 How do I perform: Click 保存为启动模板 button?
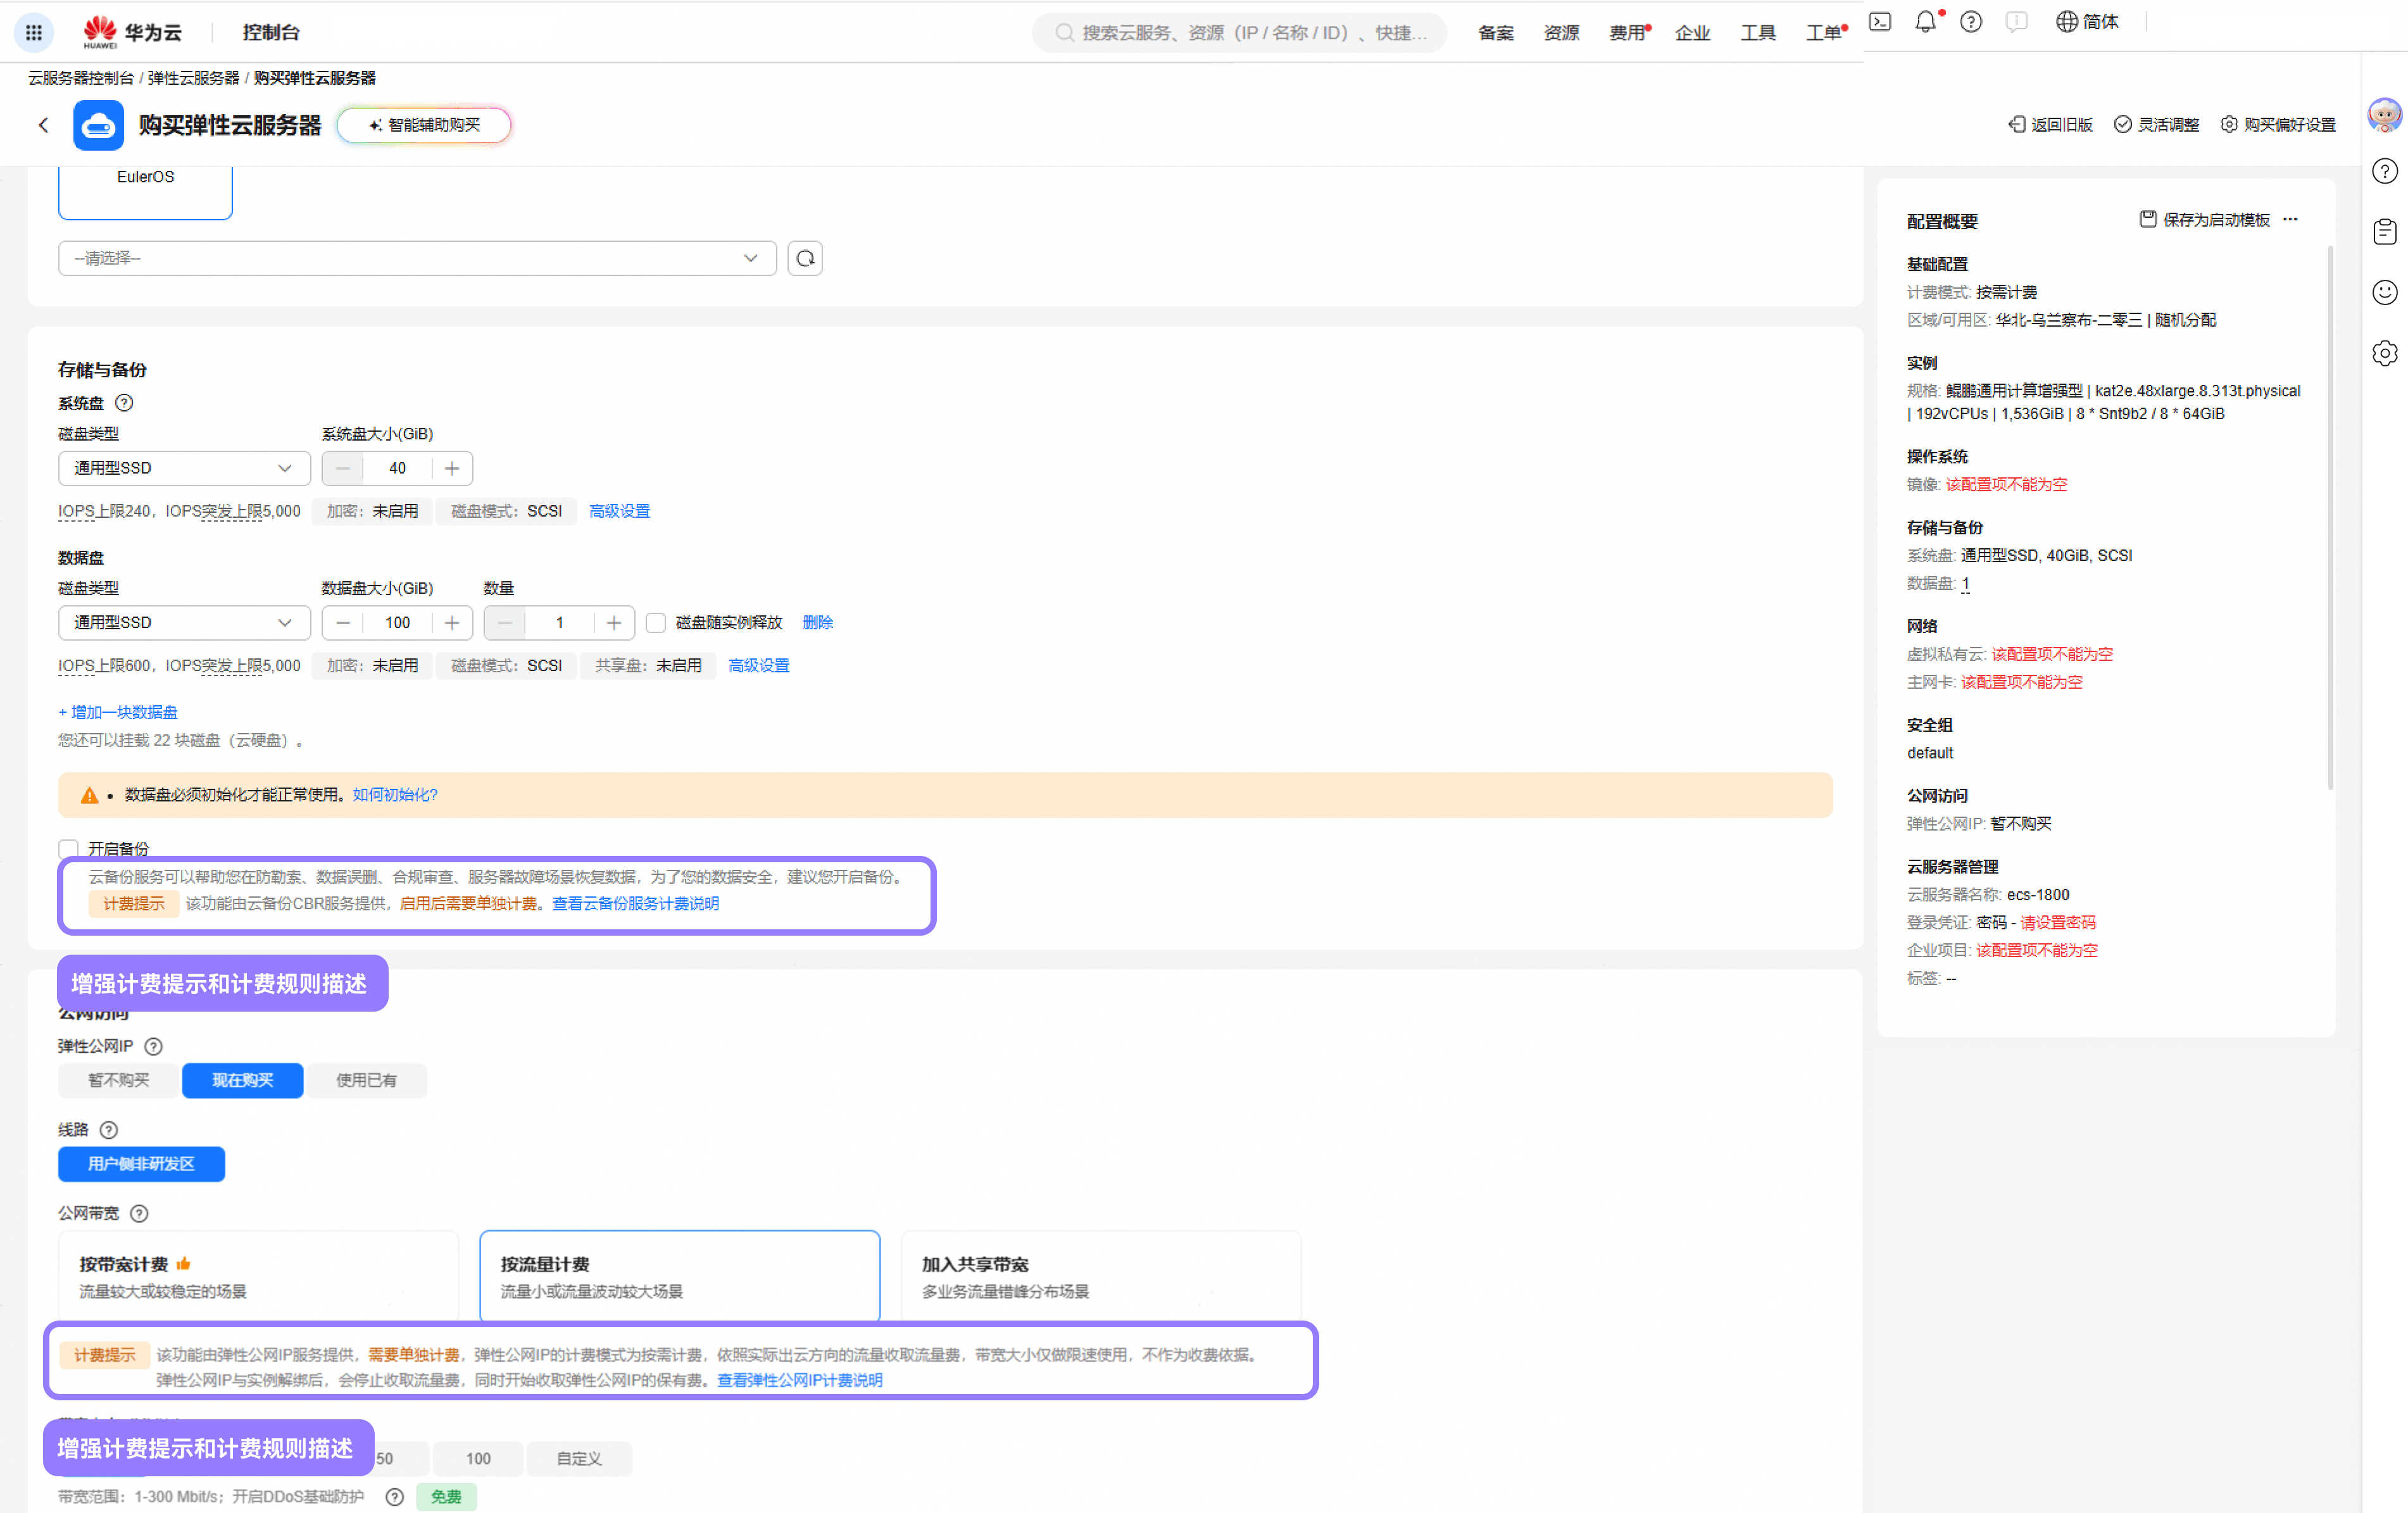(2204, 219)
